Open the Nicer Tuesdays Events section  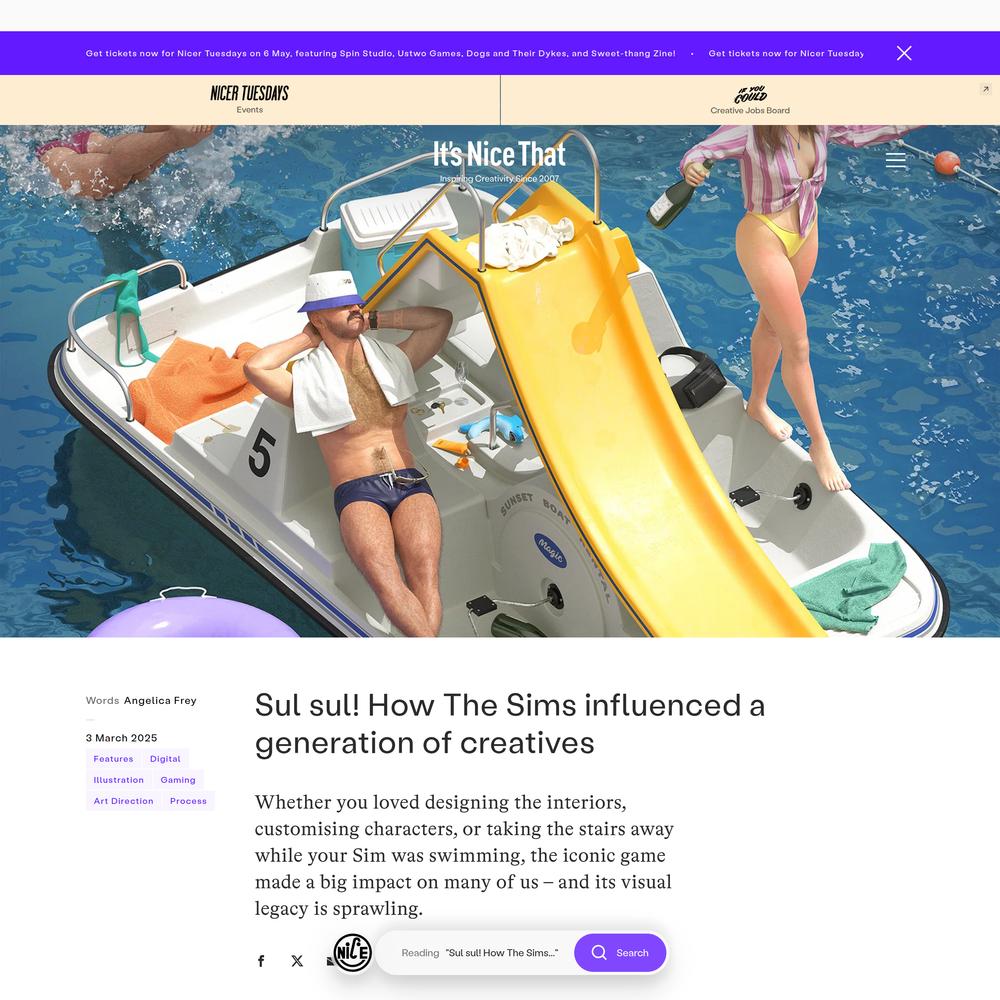point(249,99)
